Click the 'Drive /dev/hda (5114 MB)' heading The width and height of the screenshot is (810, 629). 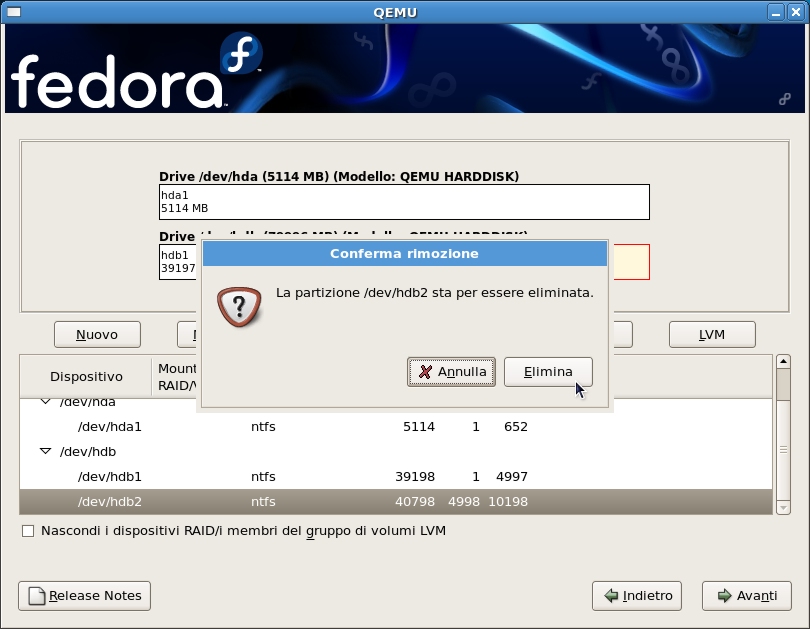339,177
